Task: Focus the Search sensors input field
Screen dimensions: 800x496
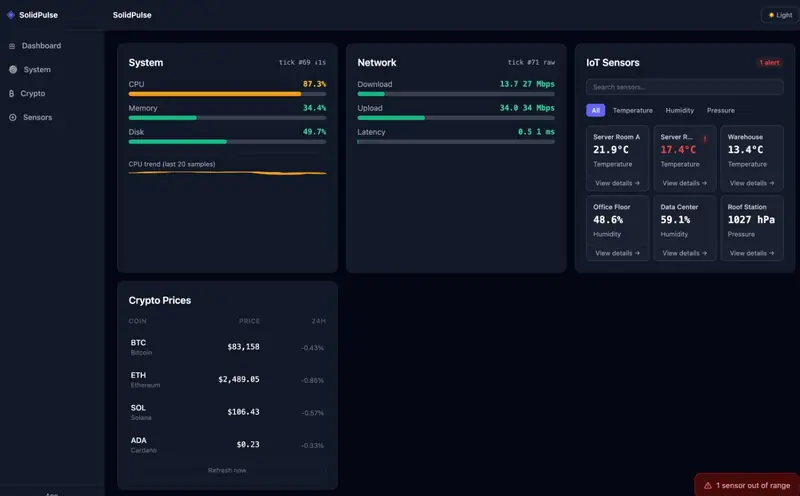Action: coord(684,87)
